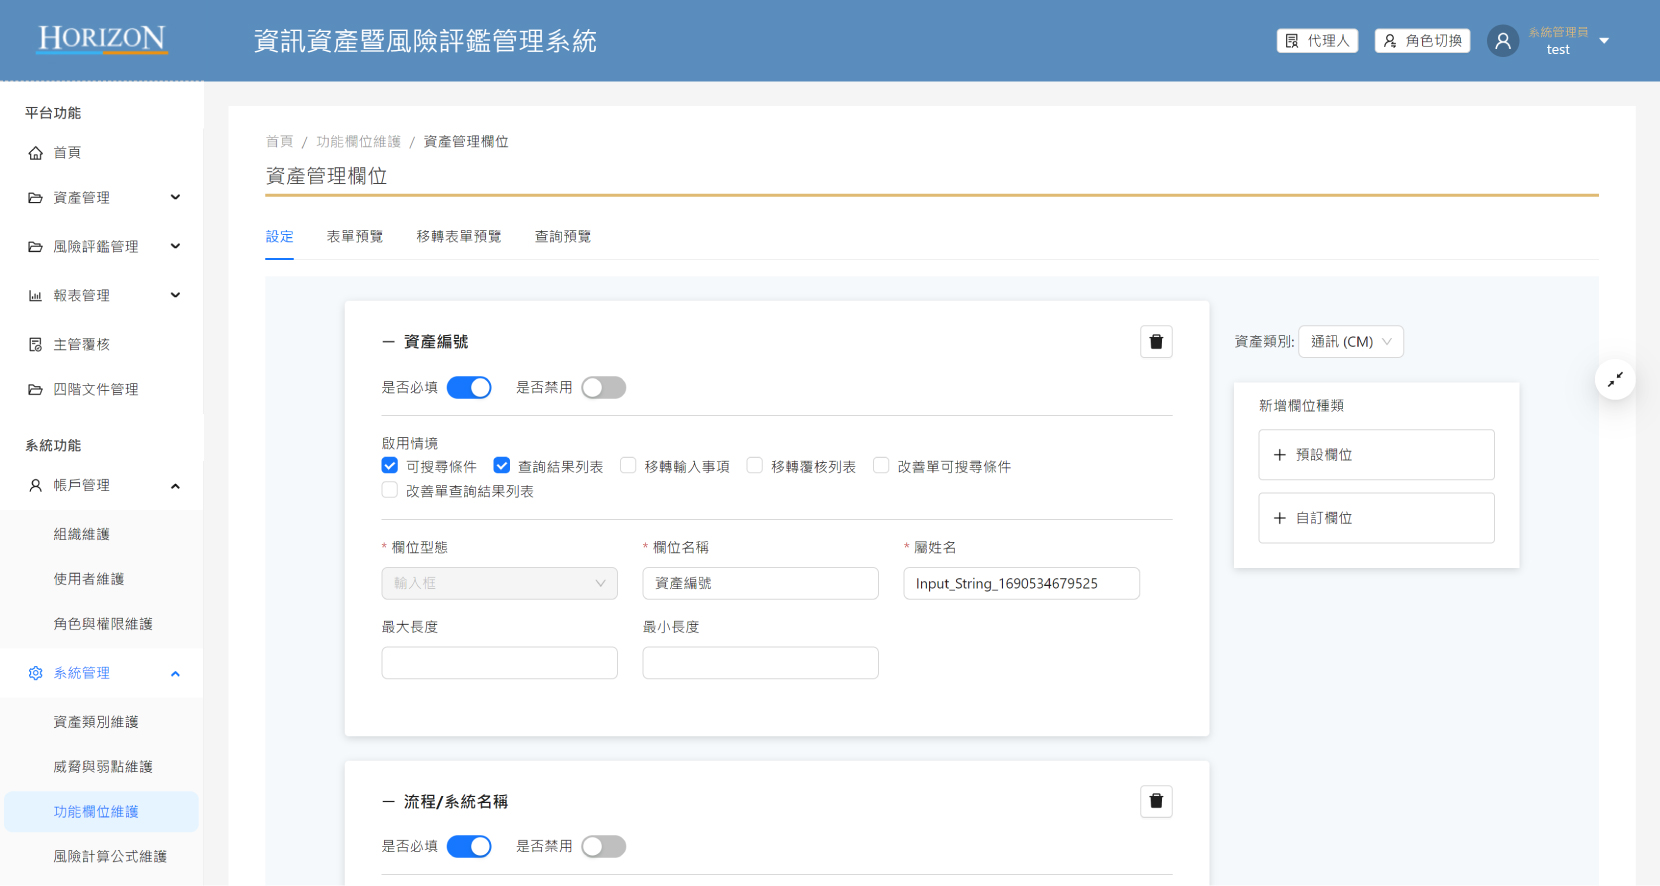Click the 首頁 home icon in sidebar
This screenshot has width=1660, height=886.
click(x=36, y=153)
